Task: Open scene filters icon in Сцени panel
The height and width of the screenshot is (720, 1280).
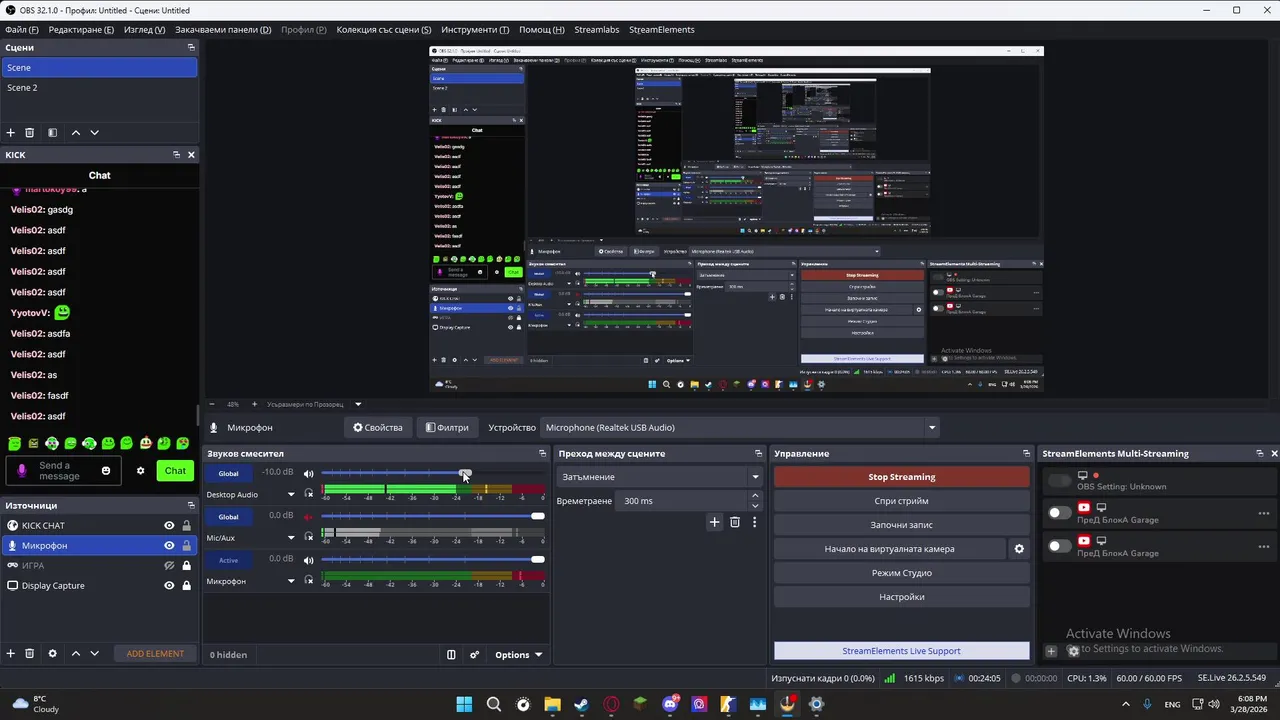Action: point(52,133)
